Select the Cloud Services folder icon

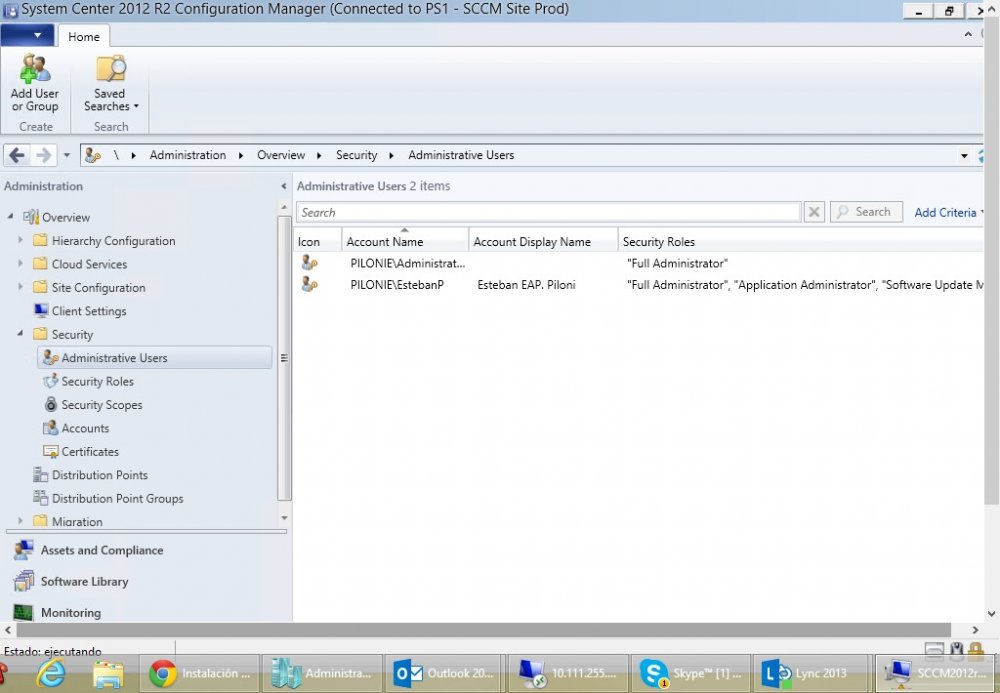(x=40, y=264)
